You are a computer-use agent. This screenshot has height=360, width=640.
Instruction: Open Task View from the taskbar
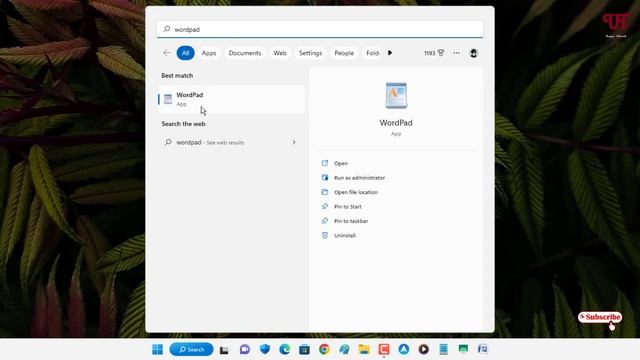224,350
